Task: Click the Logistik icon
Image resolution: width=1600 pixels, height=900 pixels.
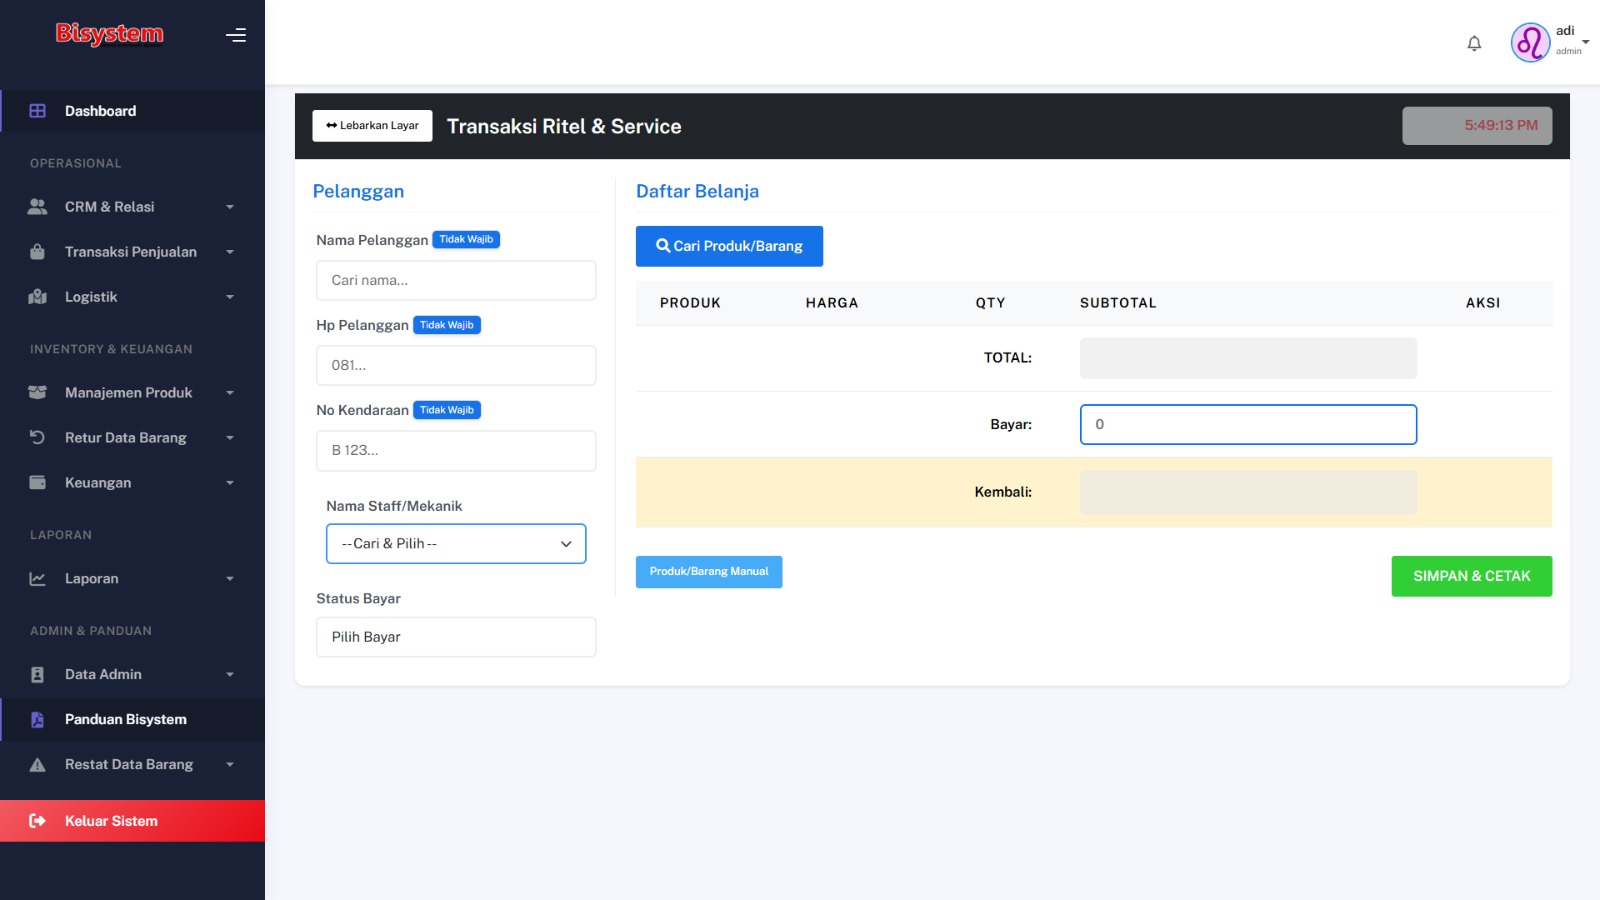Action: pyautogui.click(x=38, y=297)
